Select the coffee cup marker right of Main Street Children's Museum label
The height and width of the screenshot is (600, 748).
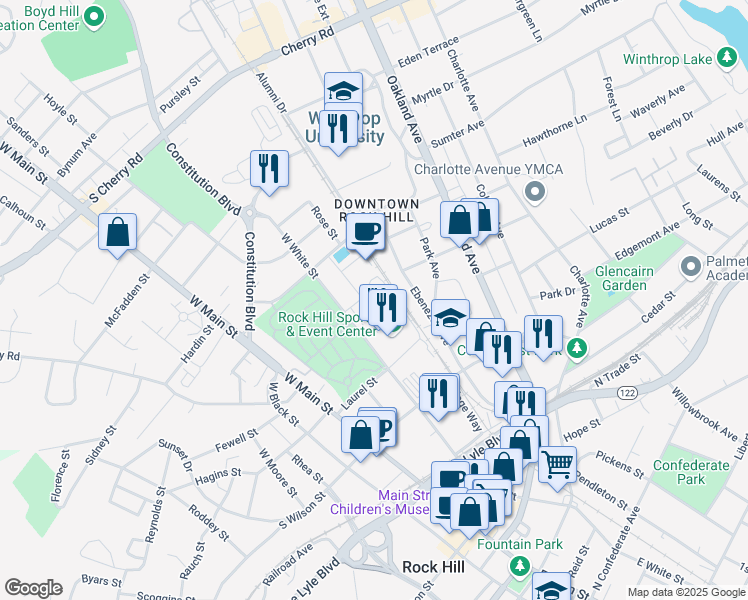click(x=440, y=508)
